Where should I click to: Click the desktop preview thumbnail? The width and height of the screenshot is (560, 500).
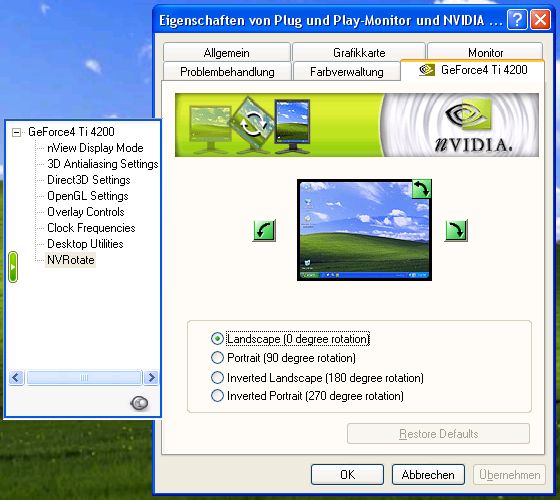pyautogui.click(x=364, y=230)
